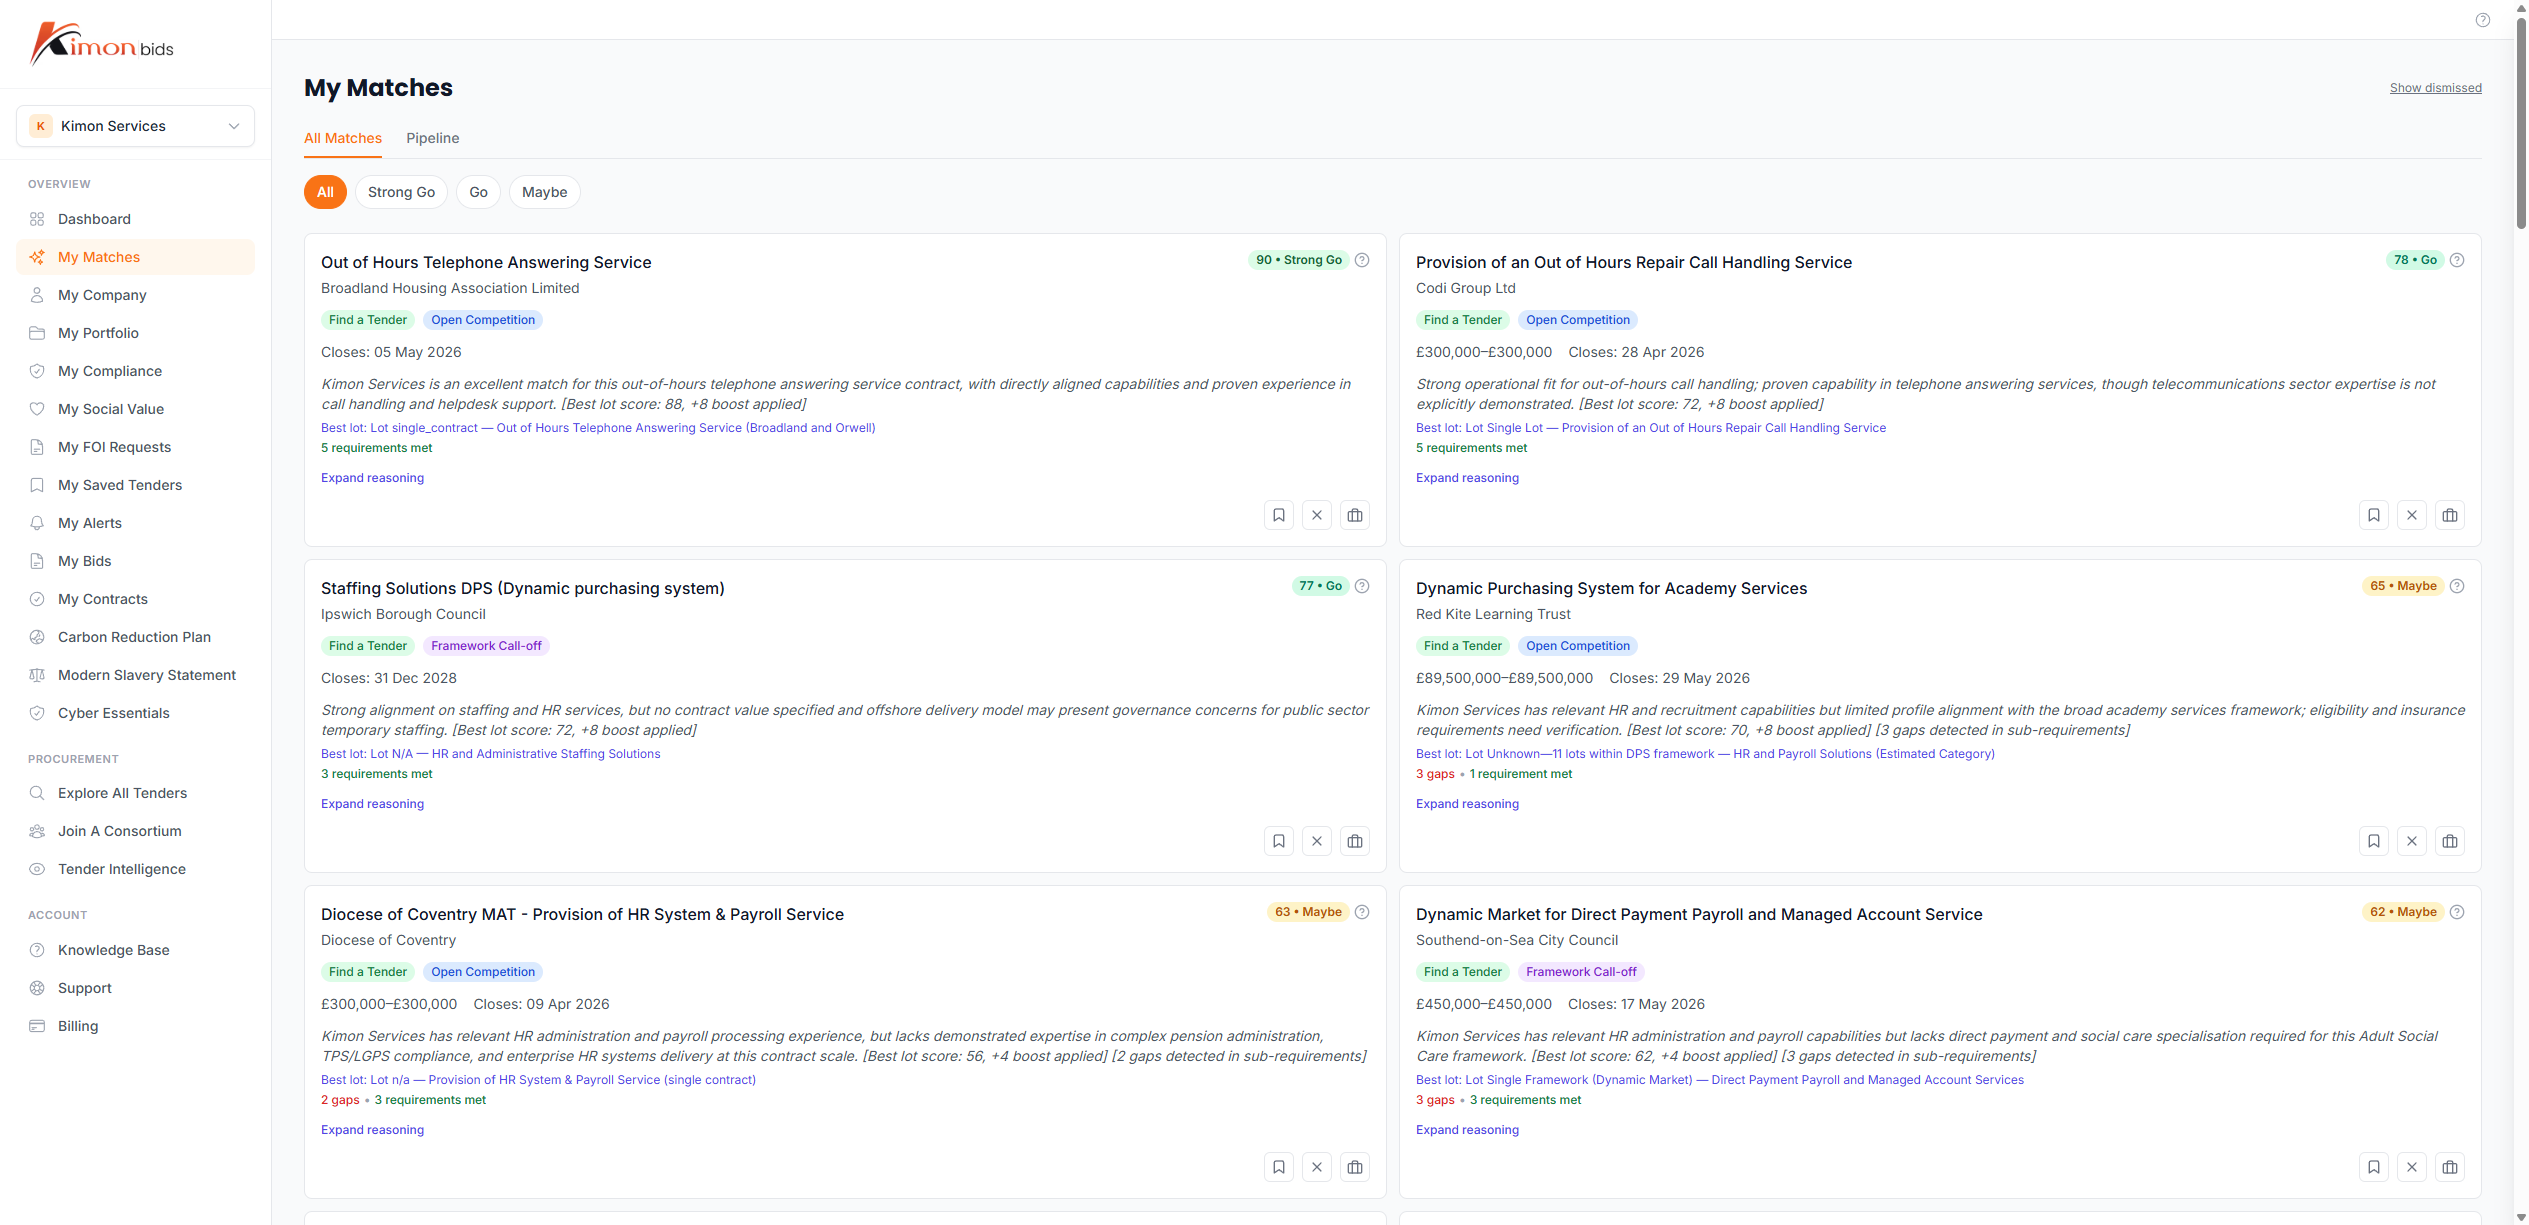Filter matches by Go
Viewport: 2529px width, 1225px height.
[478, 192]
